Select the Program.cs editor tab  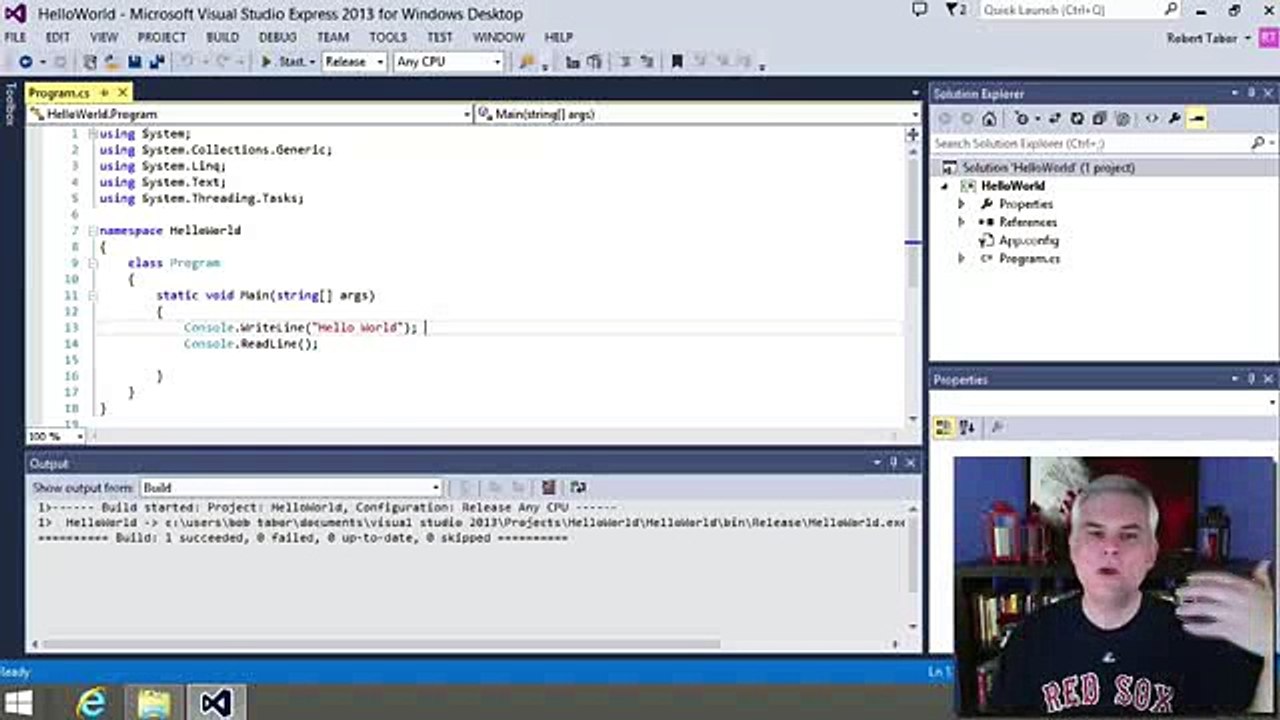point(59,92)
